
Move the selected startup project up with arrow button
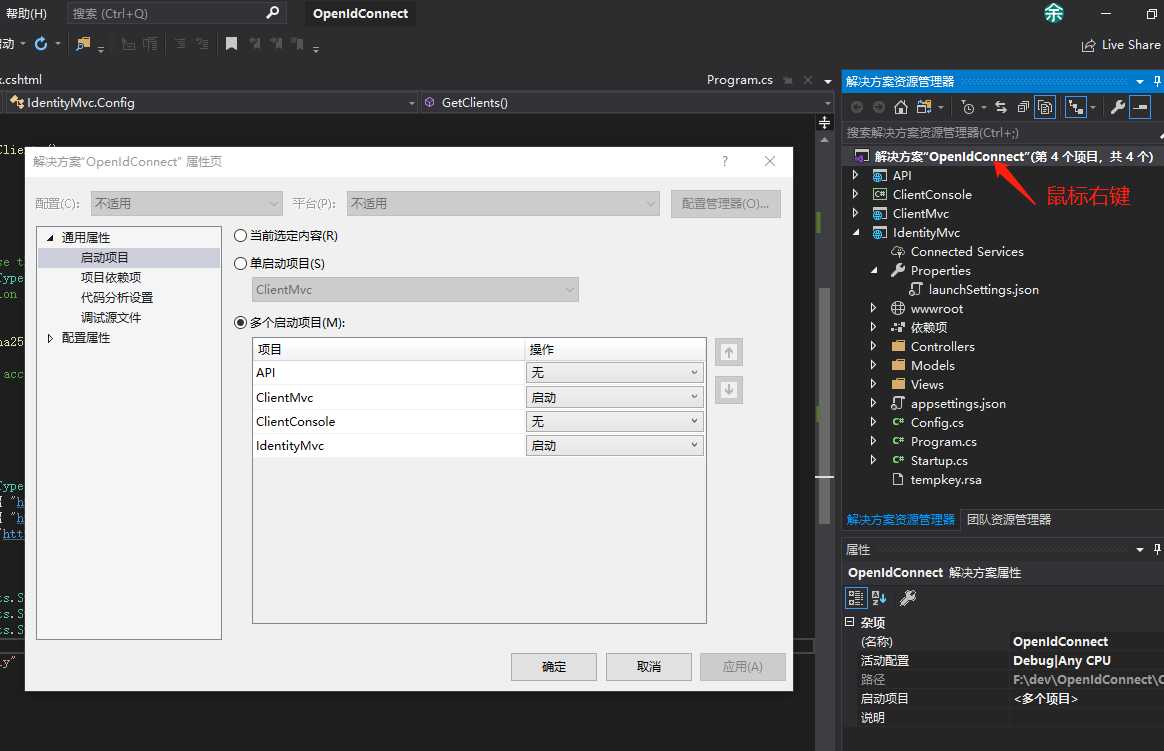click(x=729, y=352)
